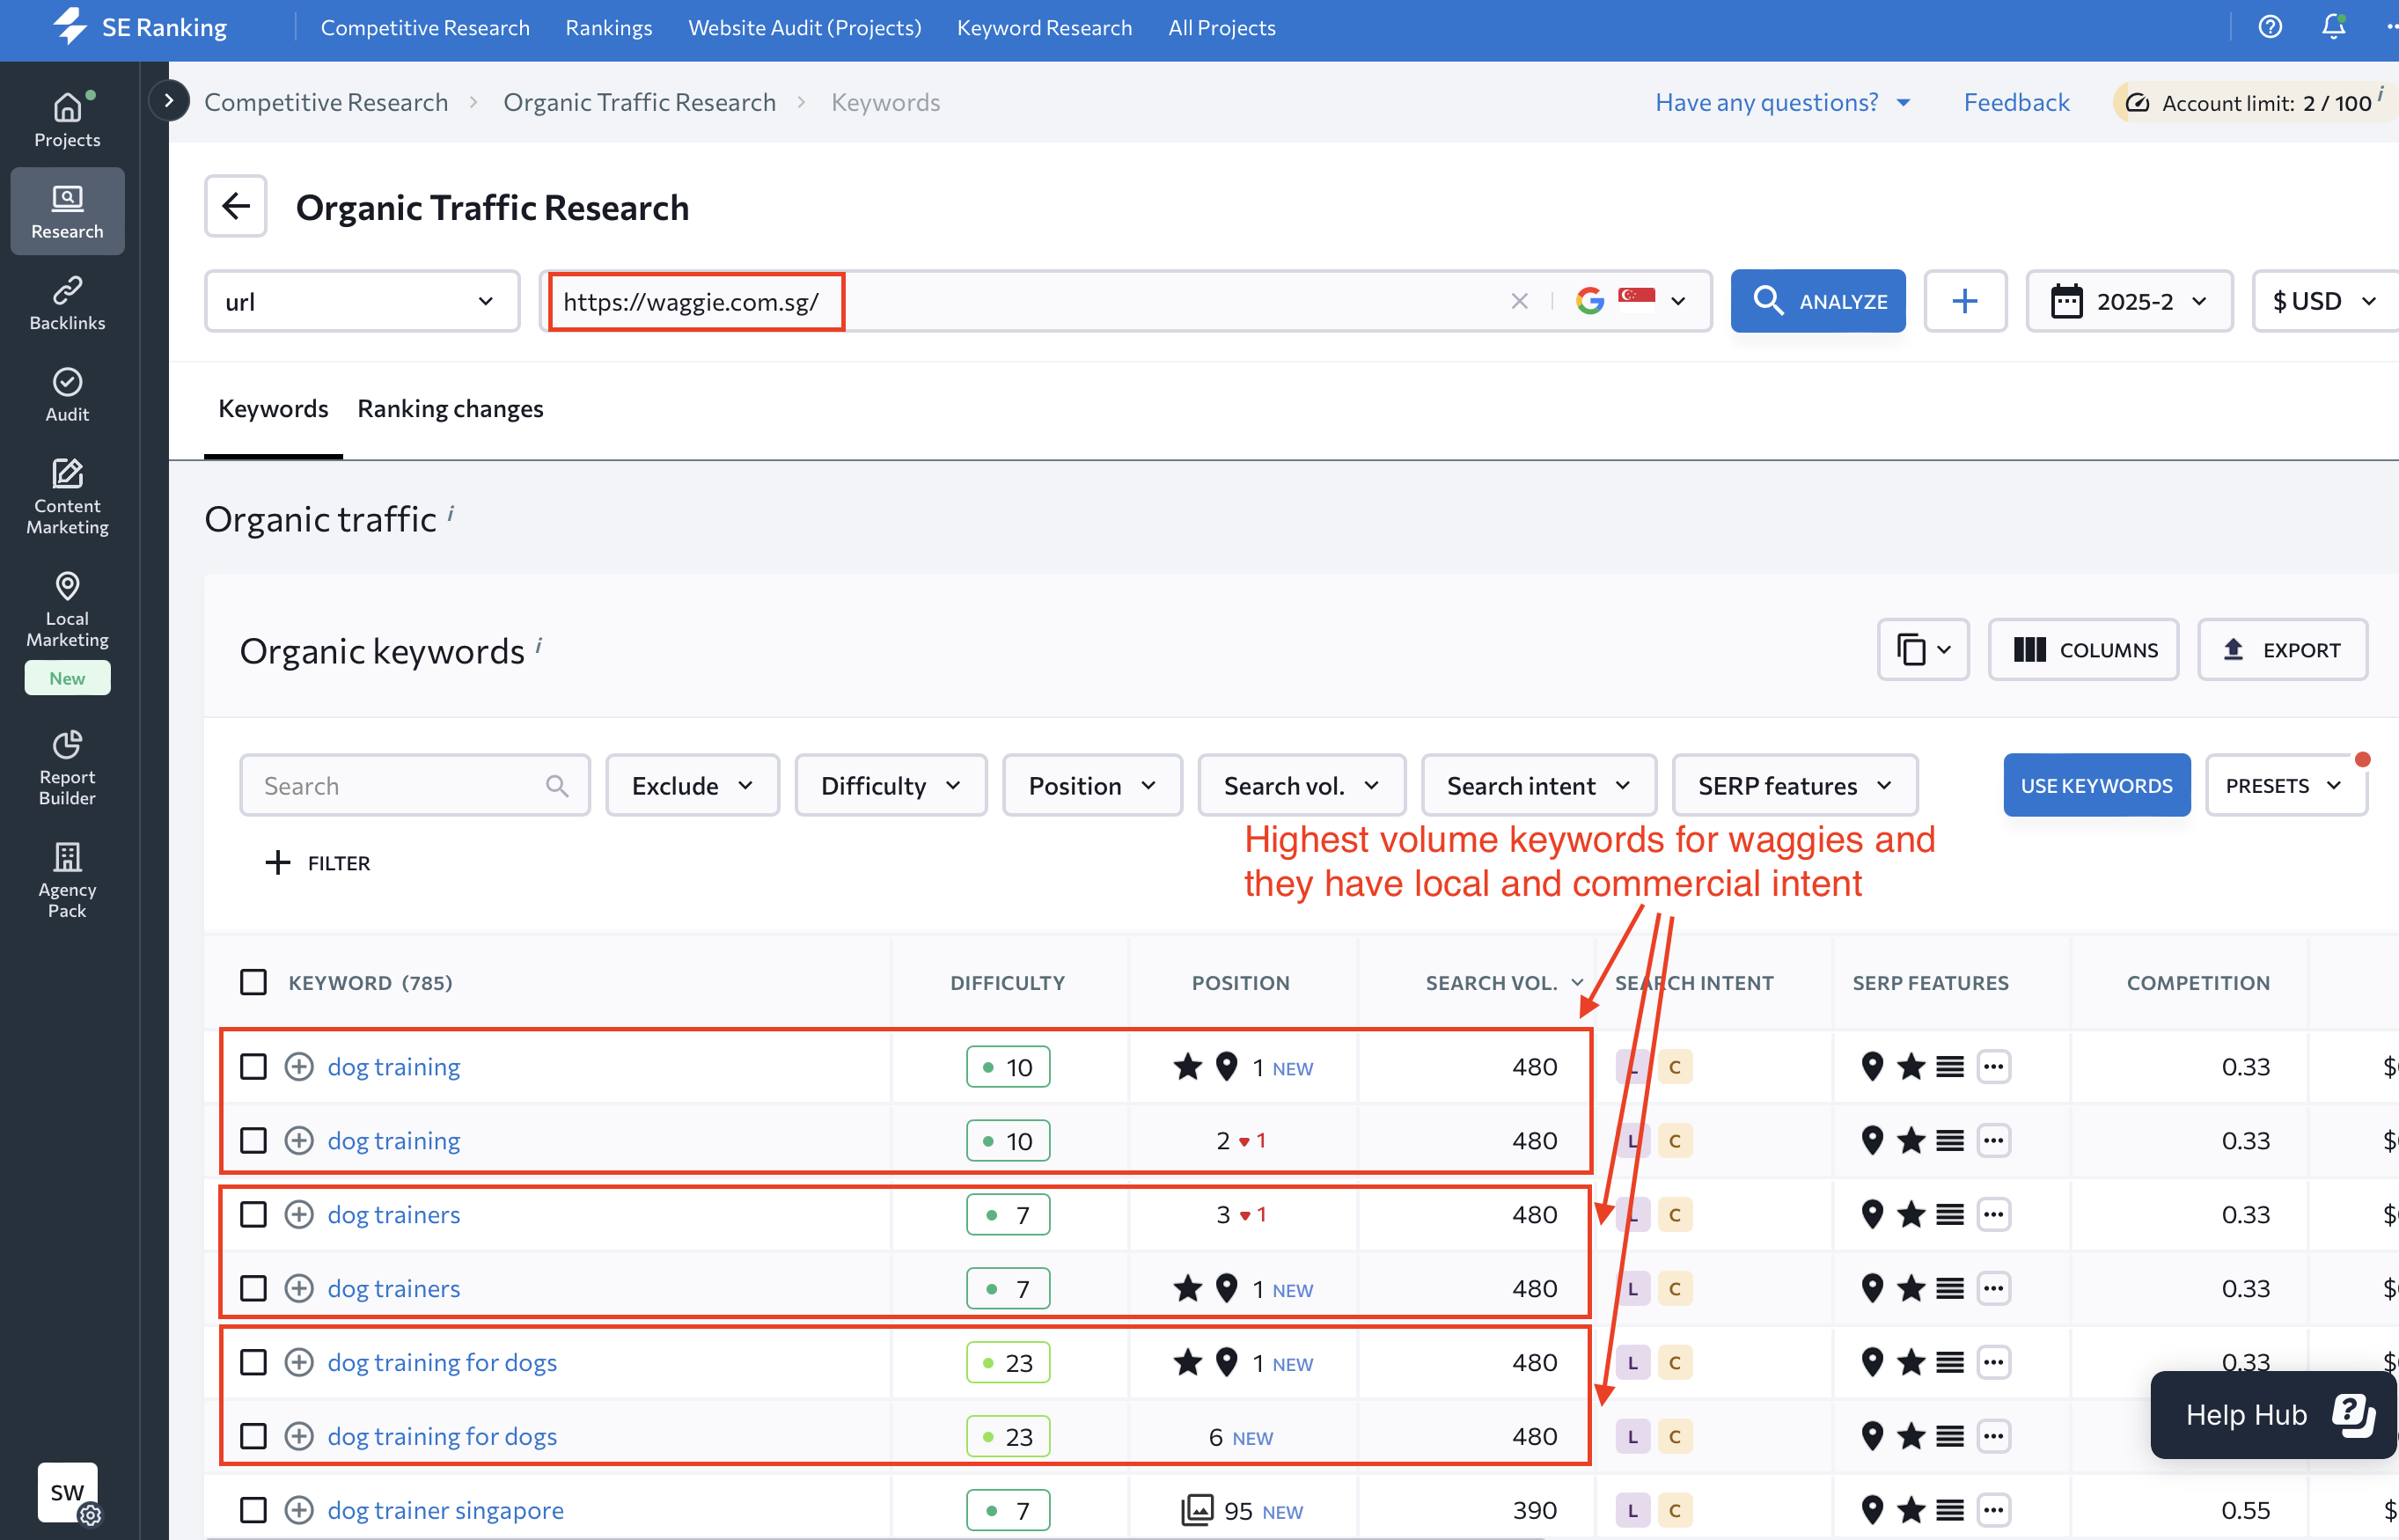Open the Audit sidebar section
Image resolution: width=2399 pixels, height=1540 pixels.
(67, 395)
